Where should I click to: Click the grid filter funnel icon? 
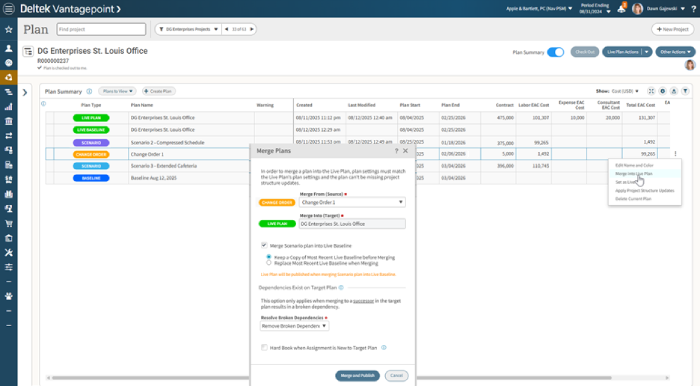(x=685, y=91)
